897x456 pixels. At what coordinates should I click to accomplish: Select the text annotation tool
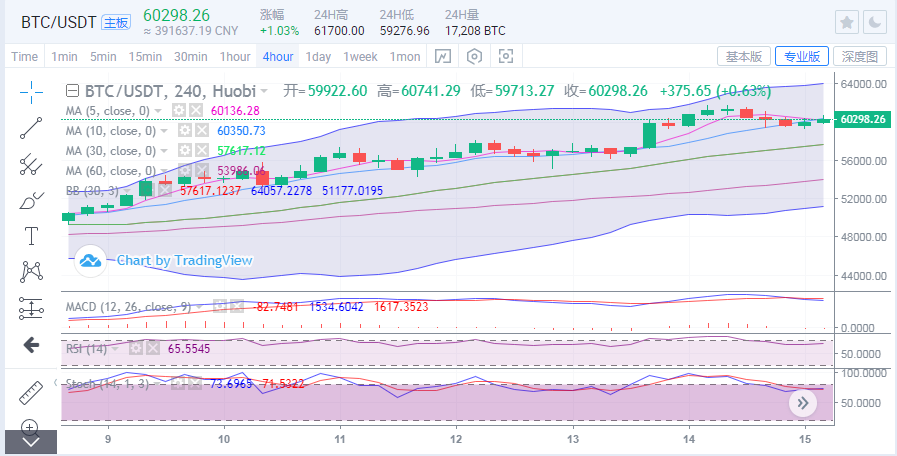31,235
